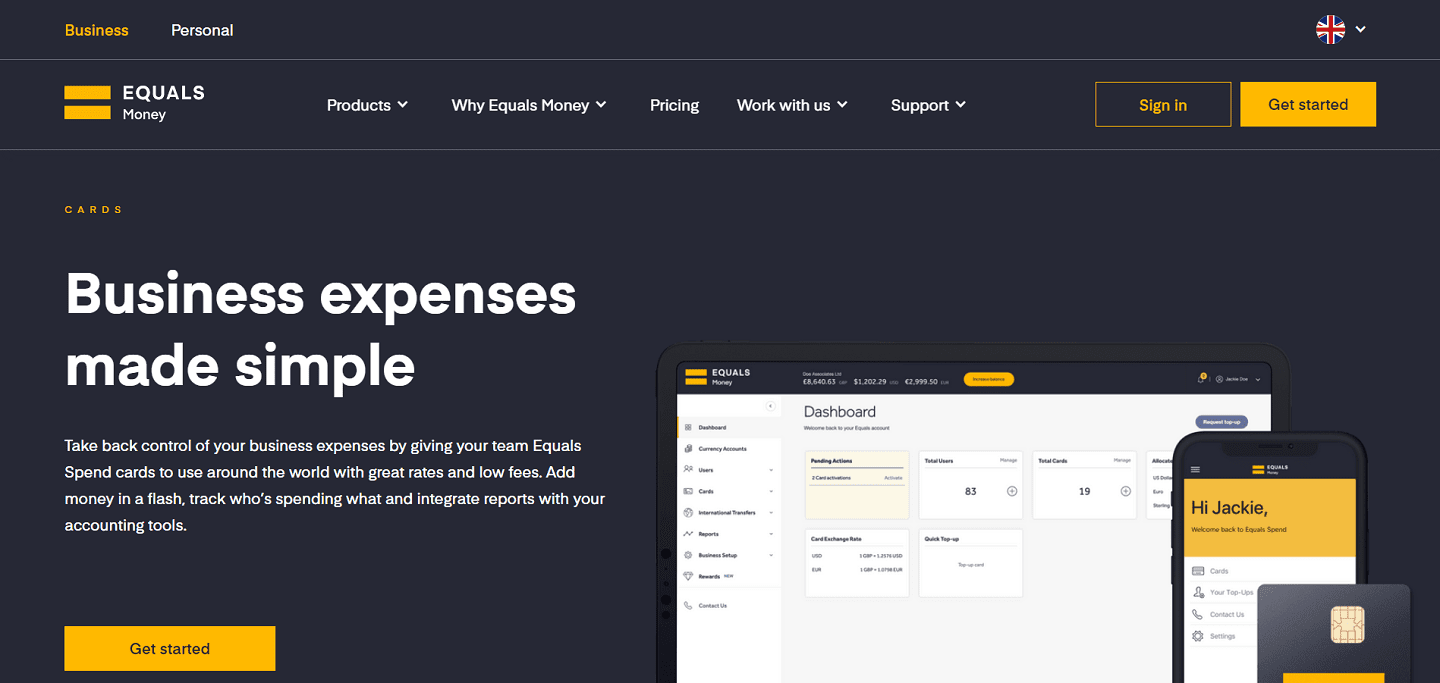Click the Contact Us phone icon in dashboard sidebar

pyautogui.click(x=688, y=605)
